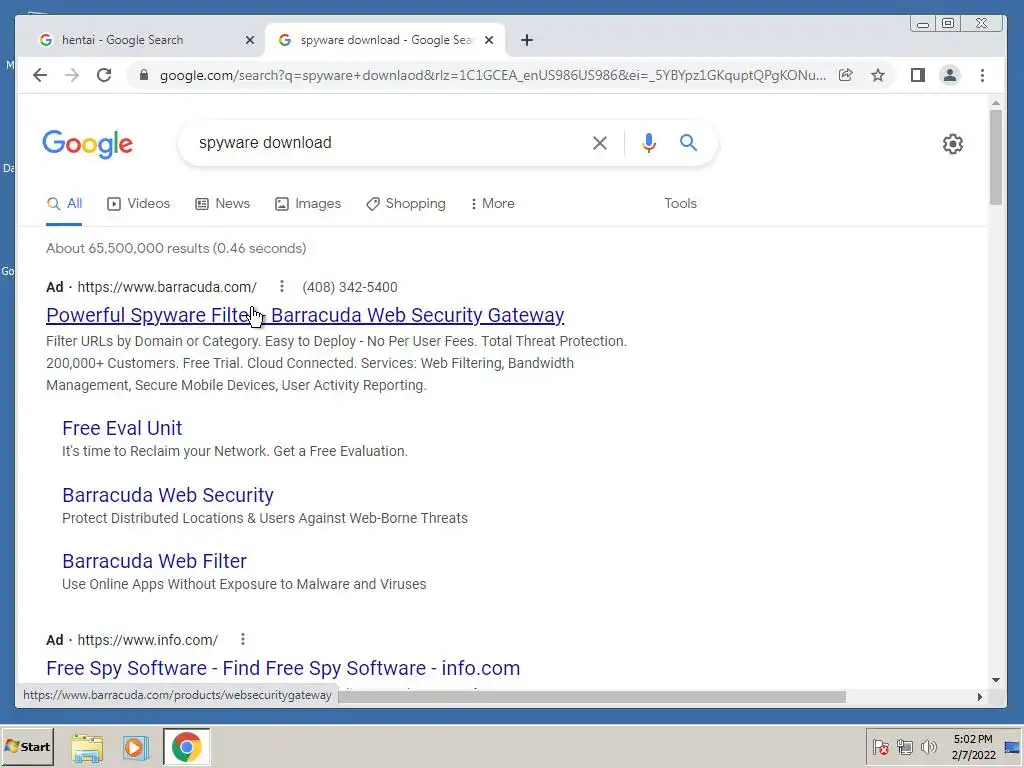
Task: Click the blue magnifier search button
Action: [688, 142]
